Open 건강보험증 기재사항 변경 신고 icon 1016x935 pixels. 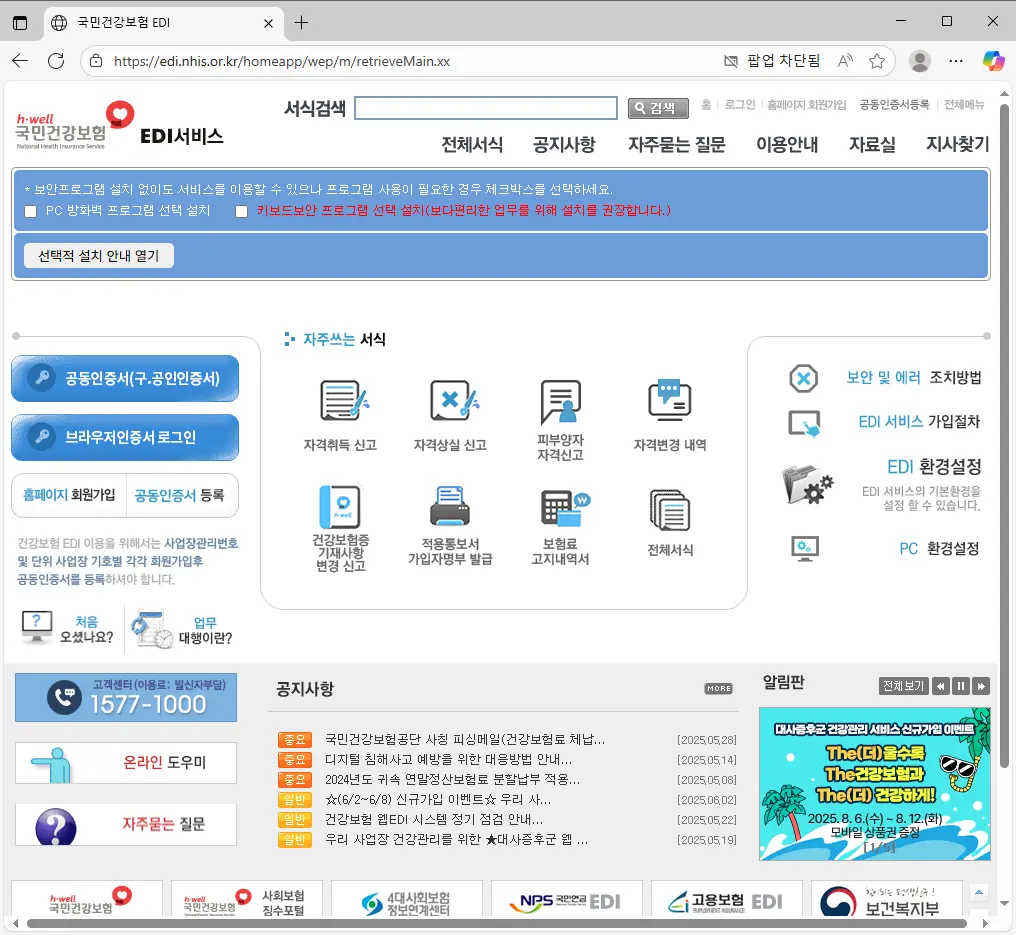[x=340, y=507]
